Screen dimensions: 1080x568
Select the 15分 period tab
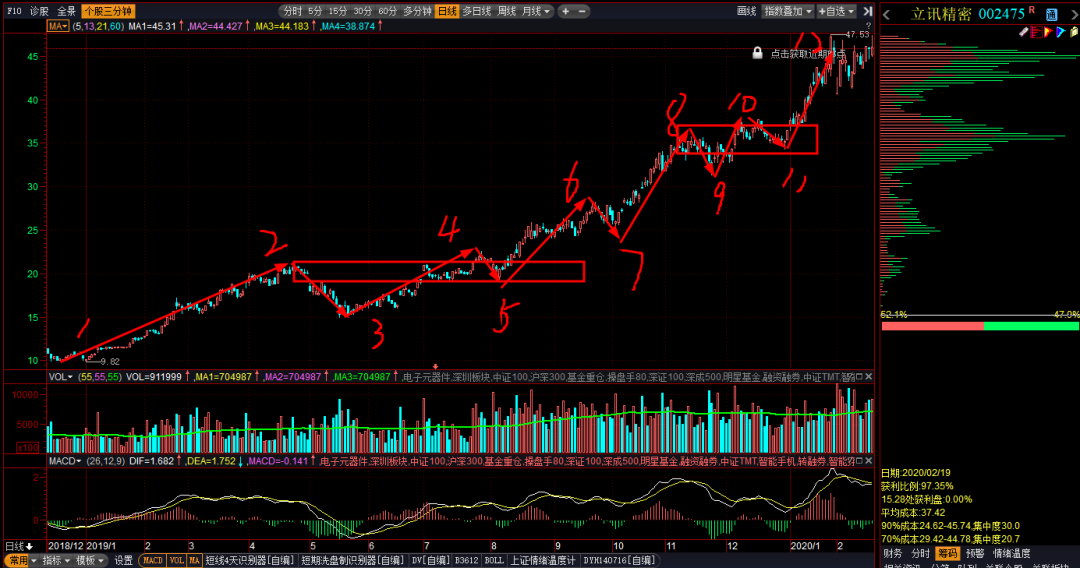pos(338,11)
